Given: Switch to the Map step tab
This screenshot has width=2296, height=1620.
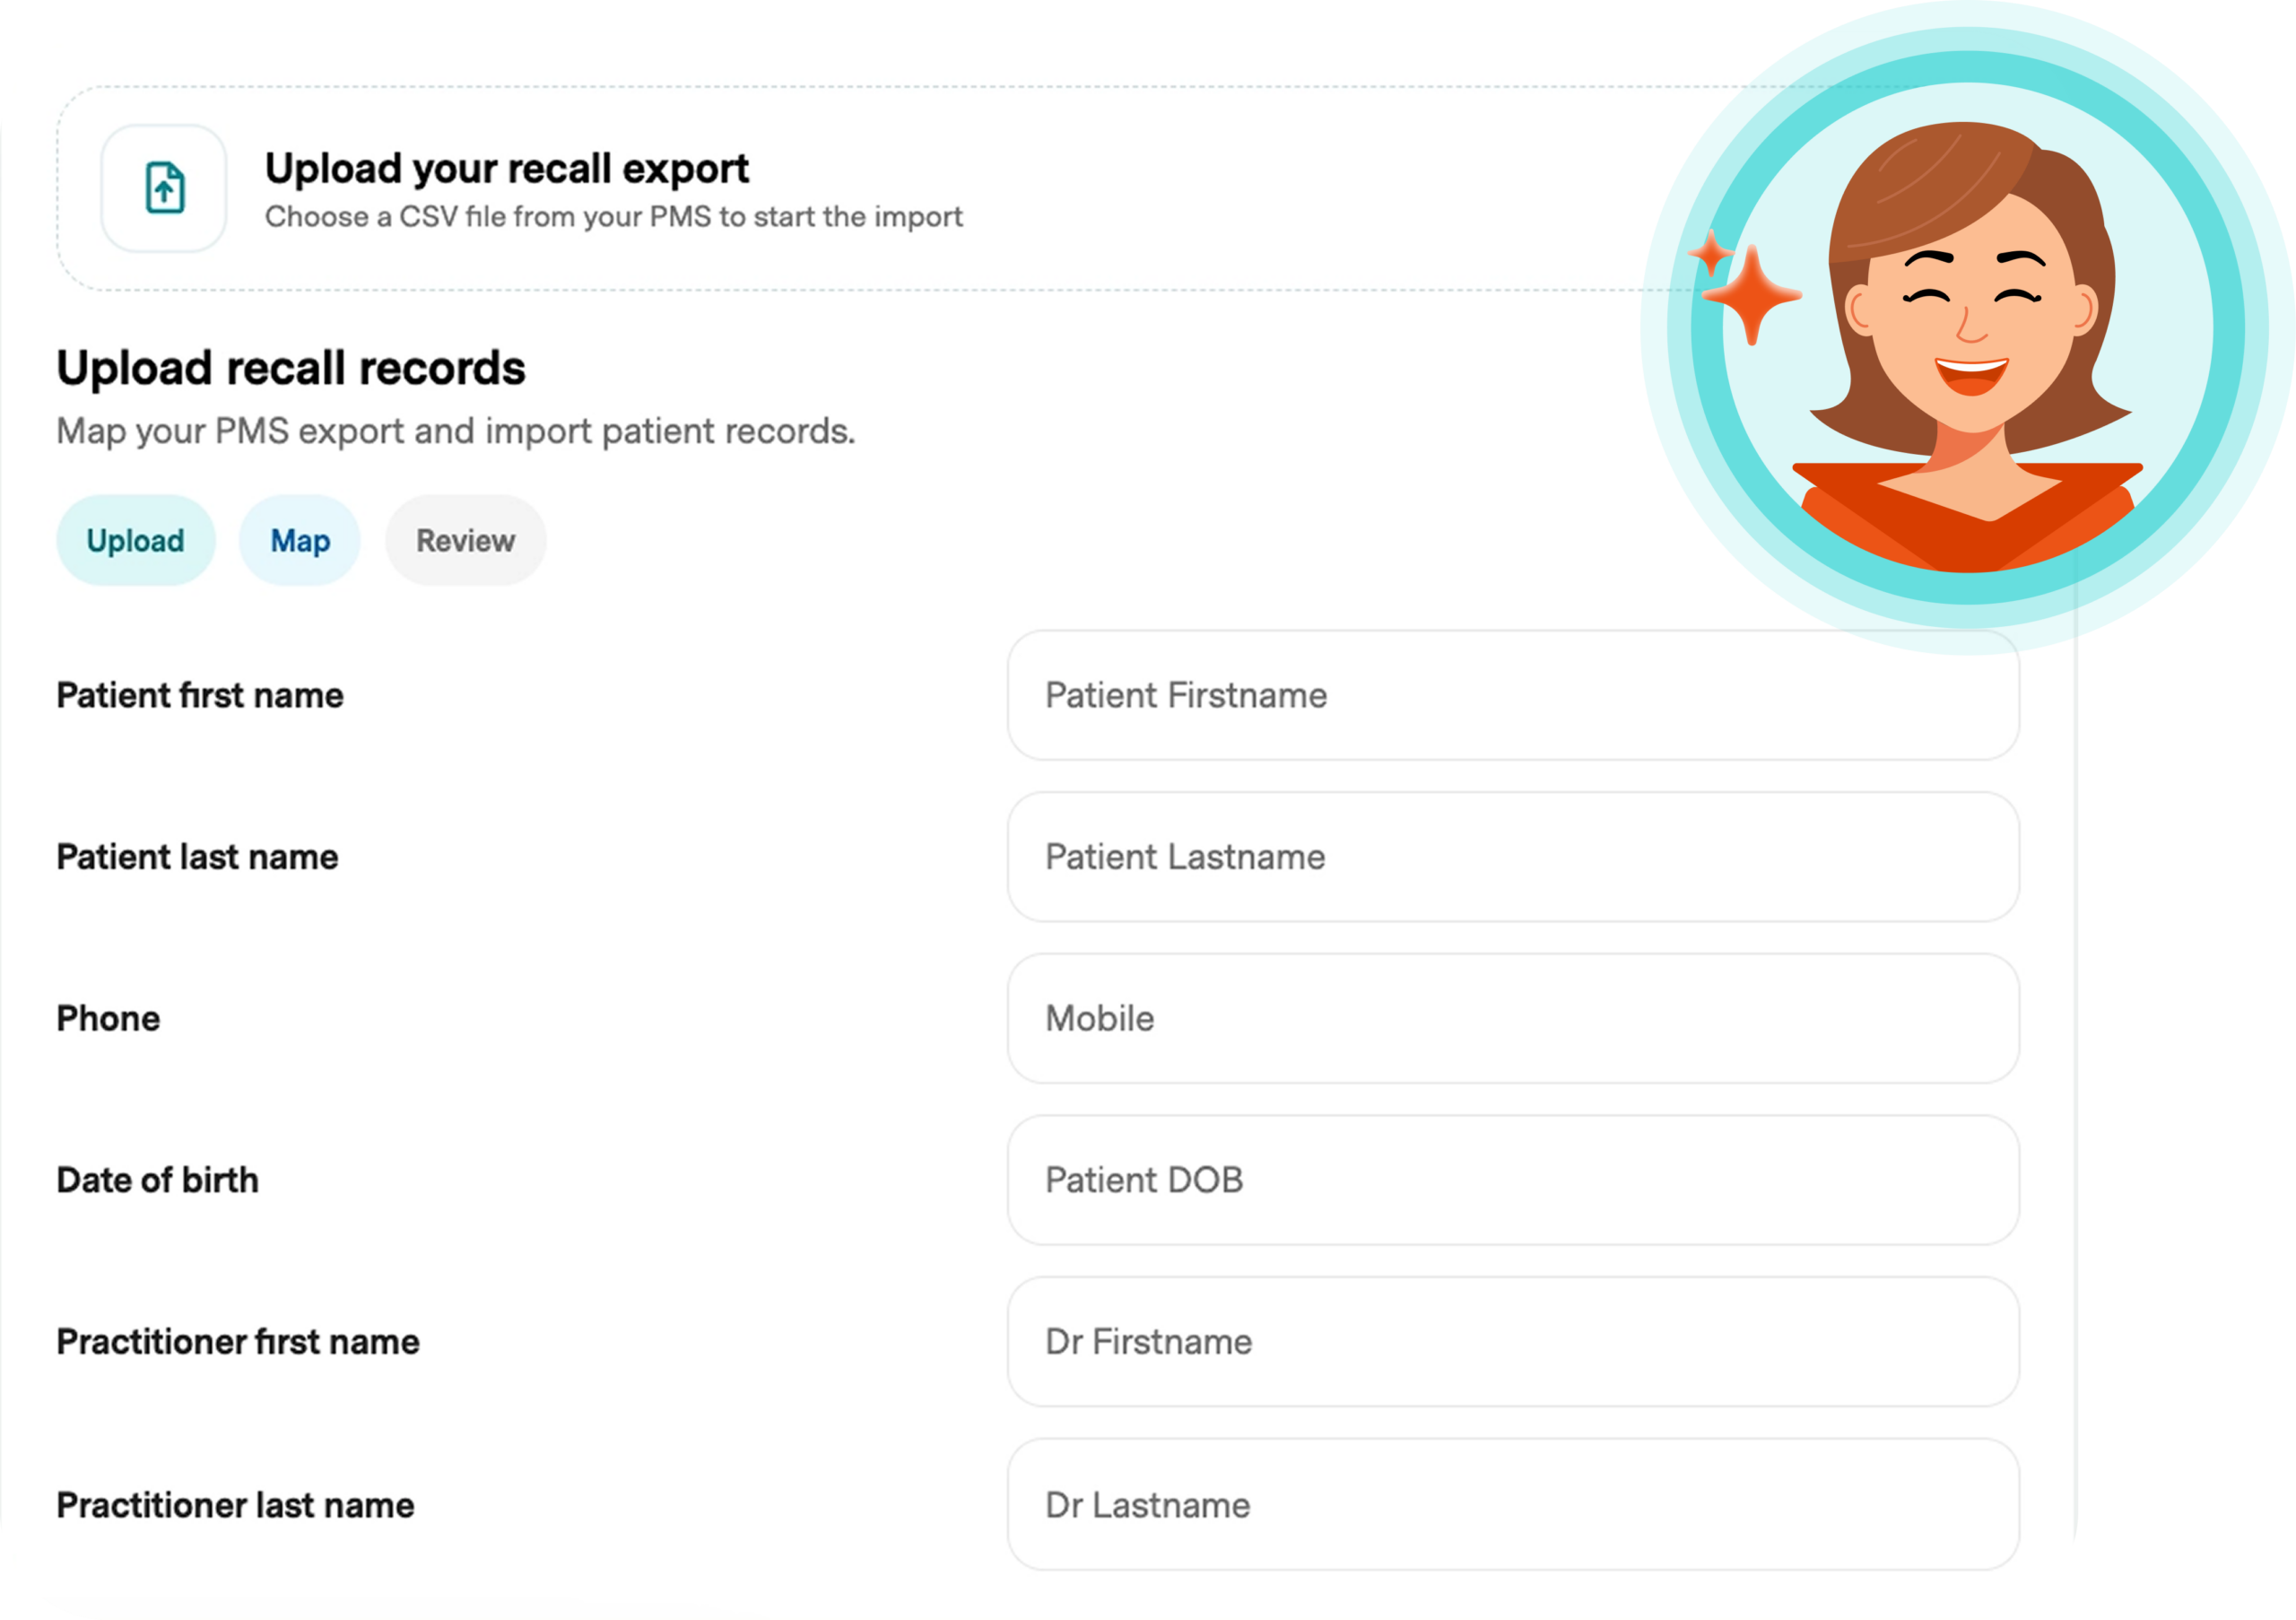Looking at the screenshot, I should [300, 541].
